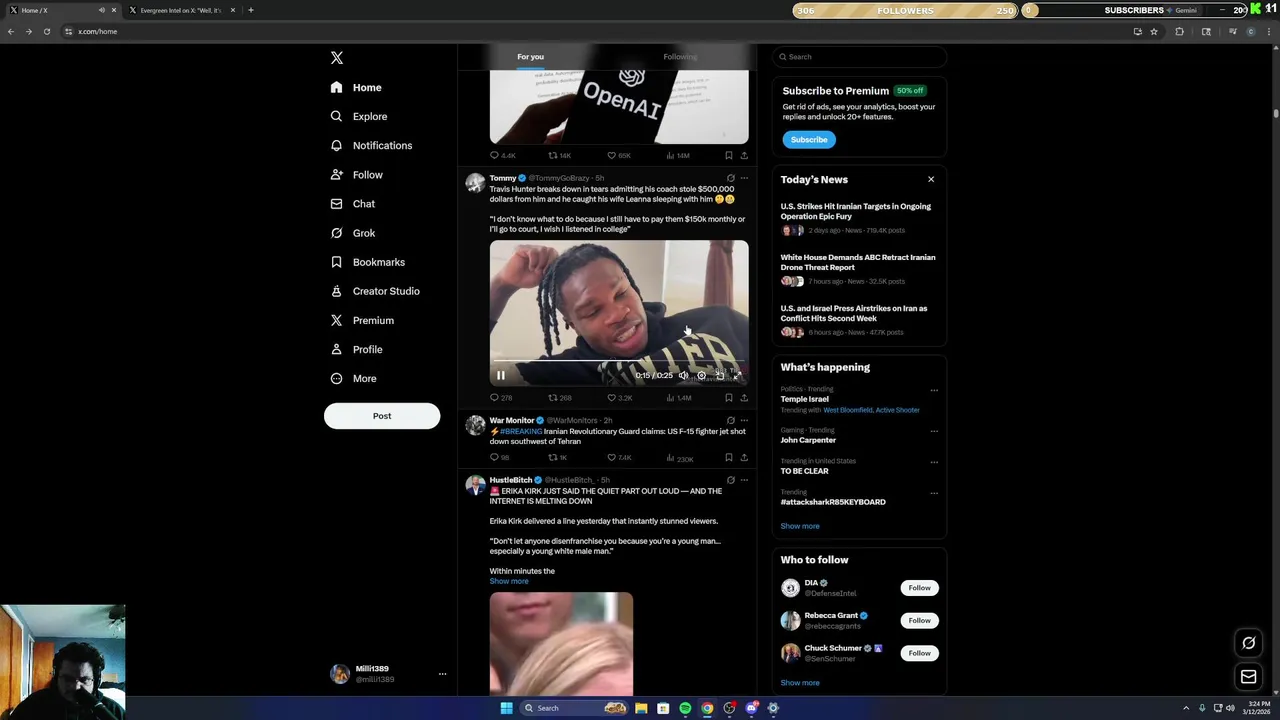This screenshot has height=720, width=1280.
Task: Share Tommy's post
Action: coord(744,398)
